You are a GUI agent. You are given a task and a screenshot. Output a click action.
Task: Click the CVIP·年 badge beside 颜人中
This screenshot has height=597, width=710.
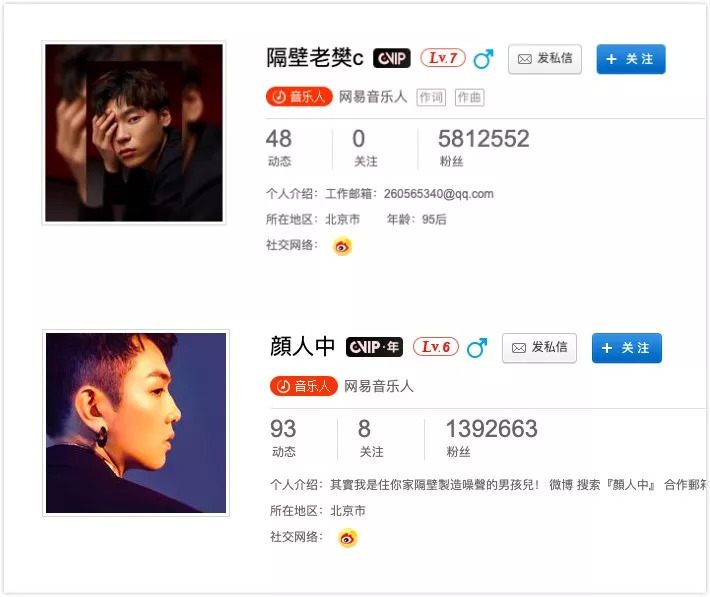[x=374, y=347]
